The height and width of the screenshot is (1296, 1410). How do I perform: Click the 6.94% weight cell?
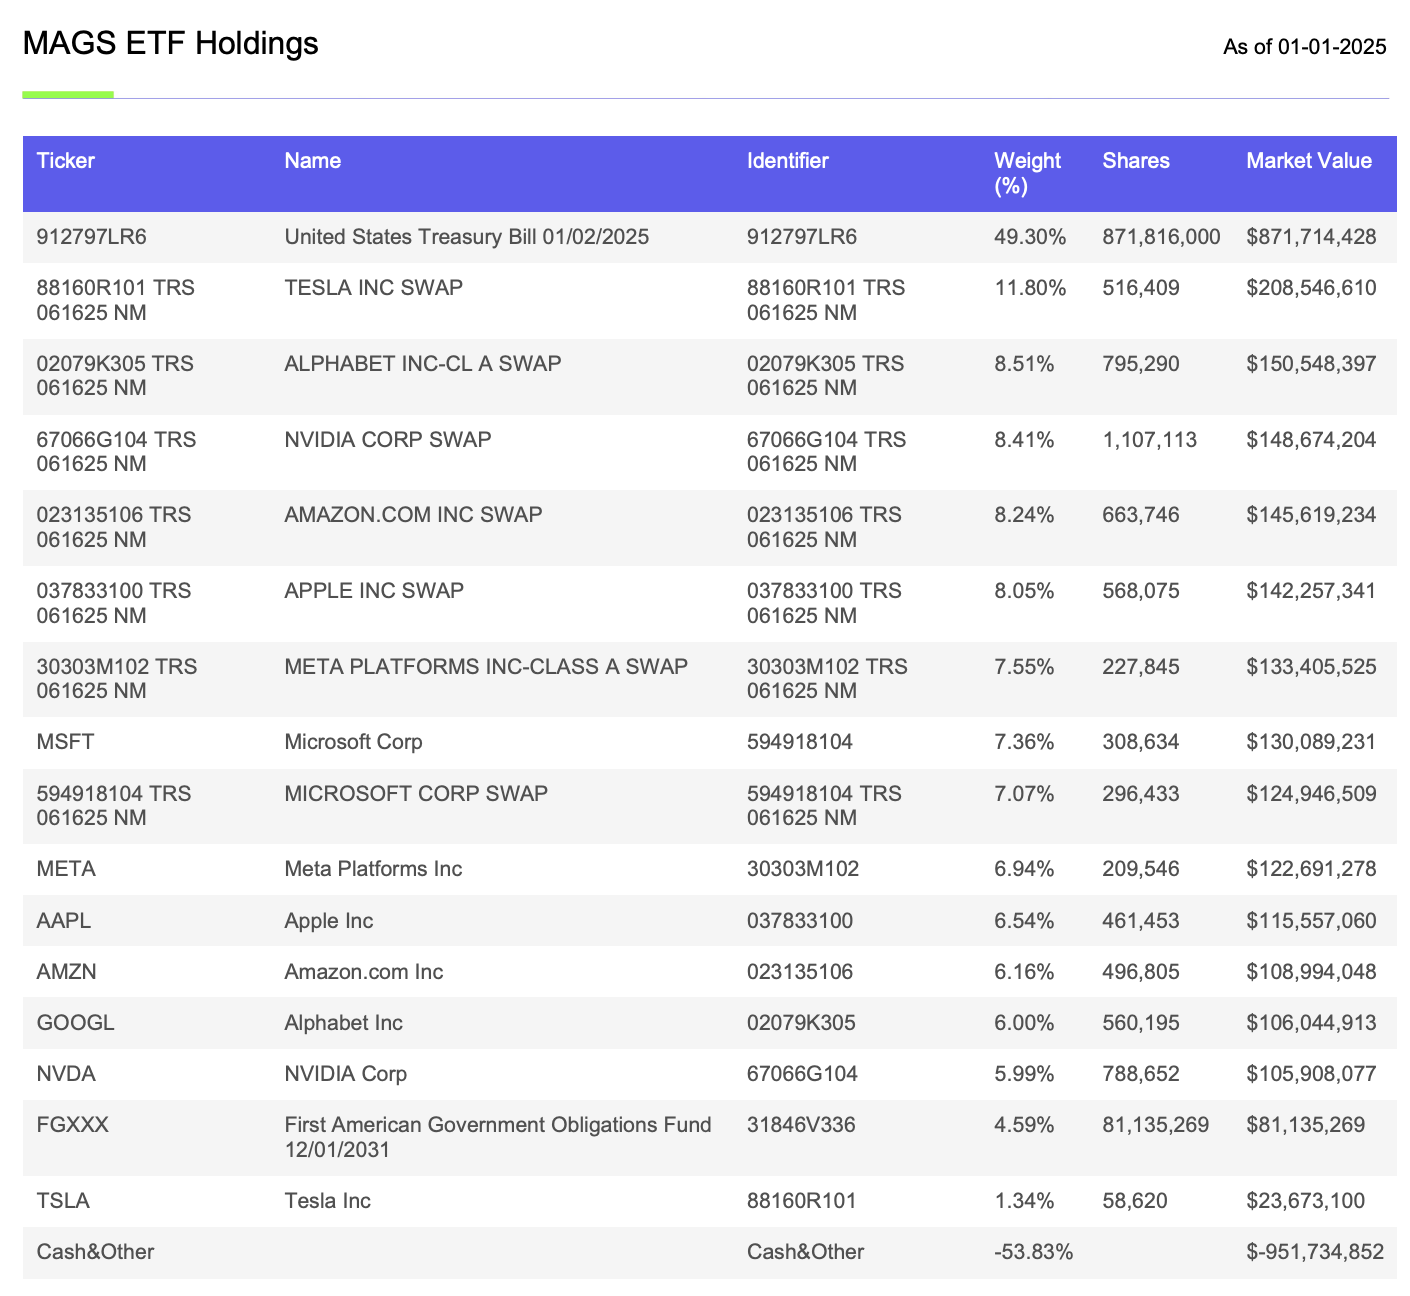[1024, 869]
